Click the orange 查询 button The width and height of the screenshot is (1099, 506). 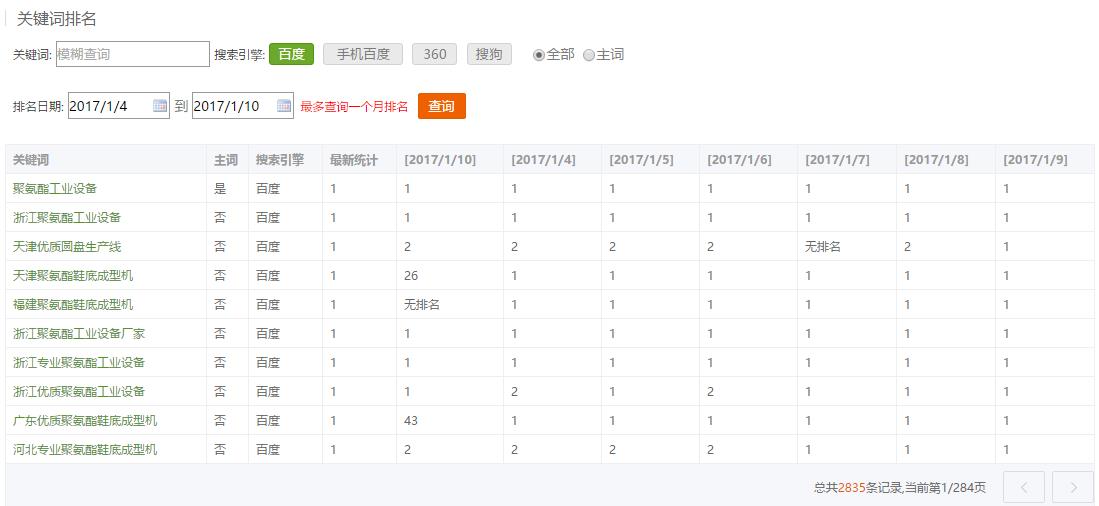click(442, 106)
